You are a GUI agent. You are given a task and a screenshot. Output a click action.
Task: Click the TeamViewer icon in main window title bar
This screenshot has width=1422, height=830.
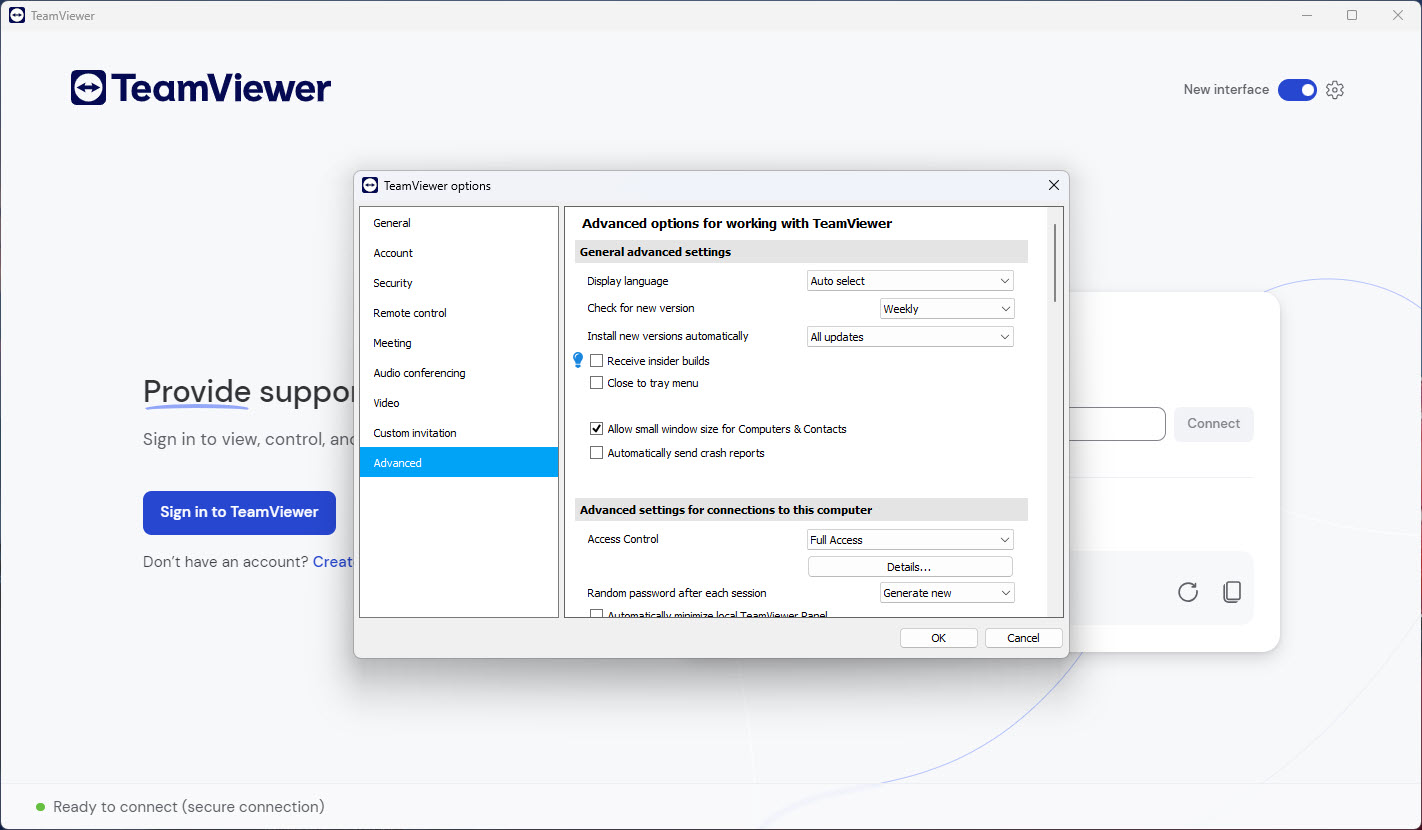[x=17, y=16]
